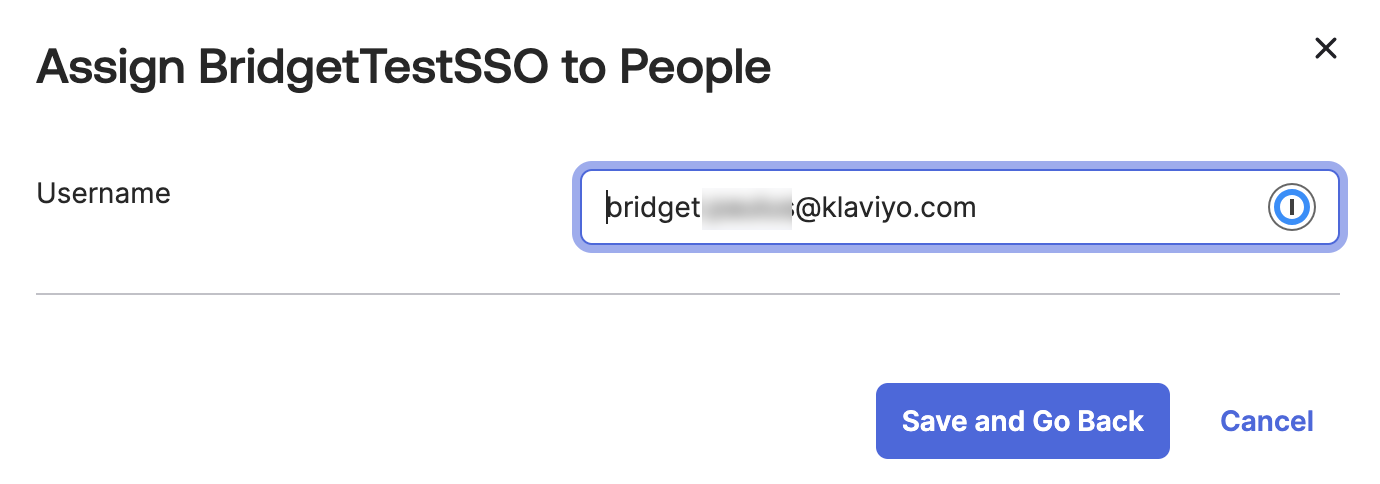Focus the Username input field
1380x484 pixels.
click(1100, 208)
